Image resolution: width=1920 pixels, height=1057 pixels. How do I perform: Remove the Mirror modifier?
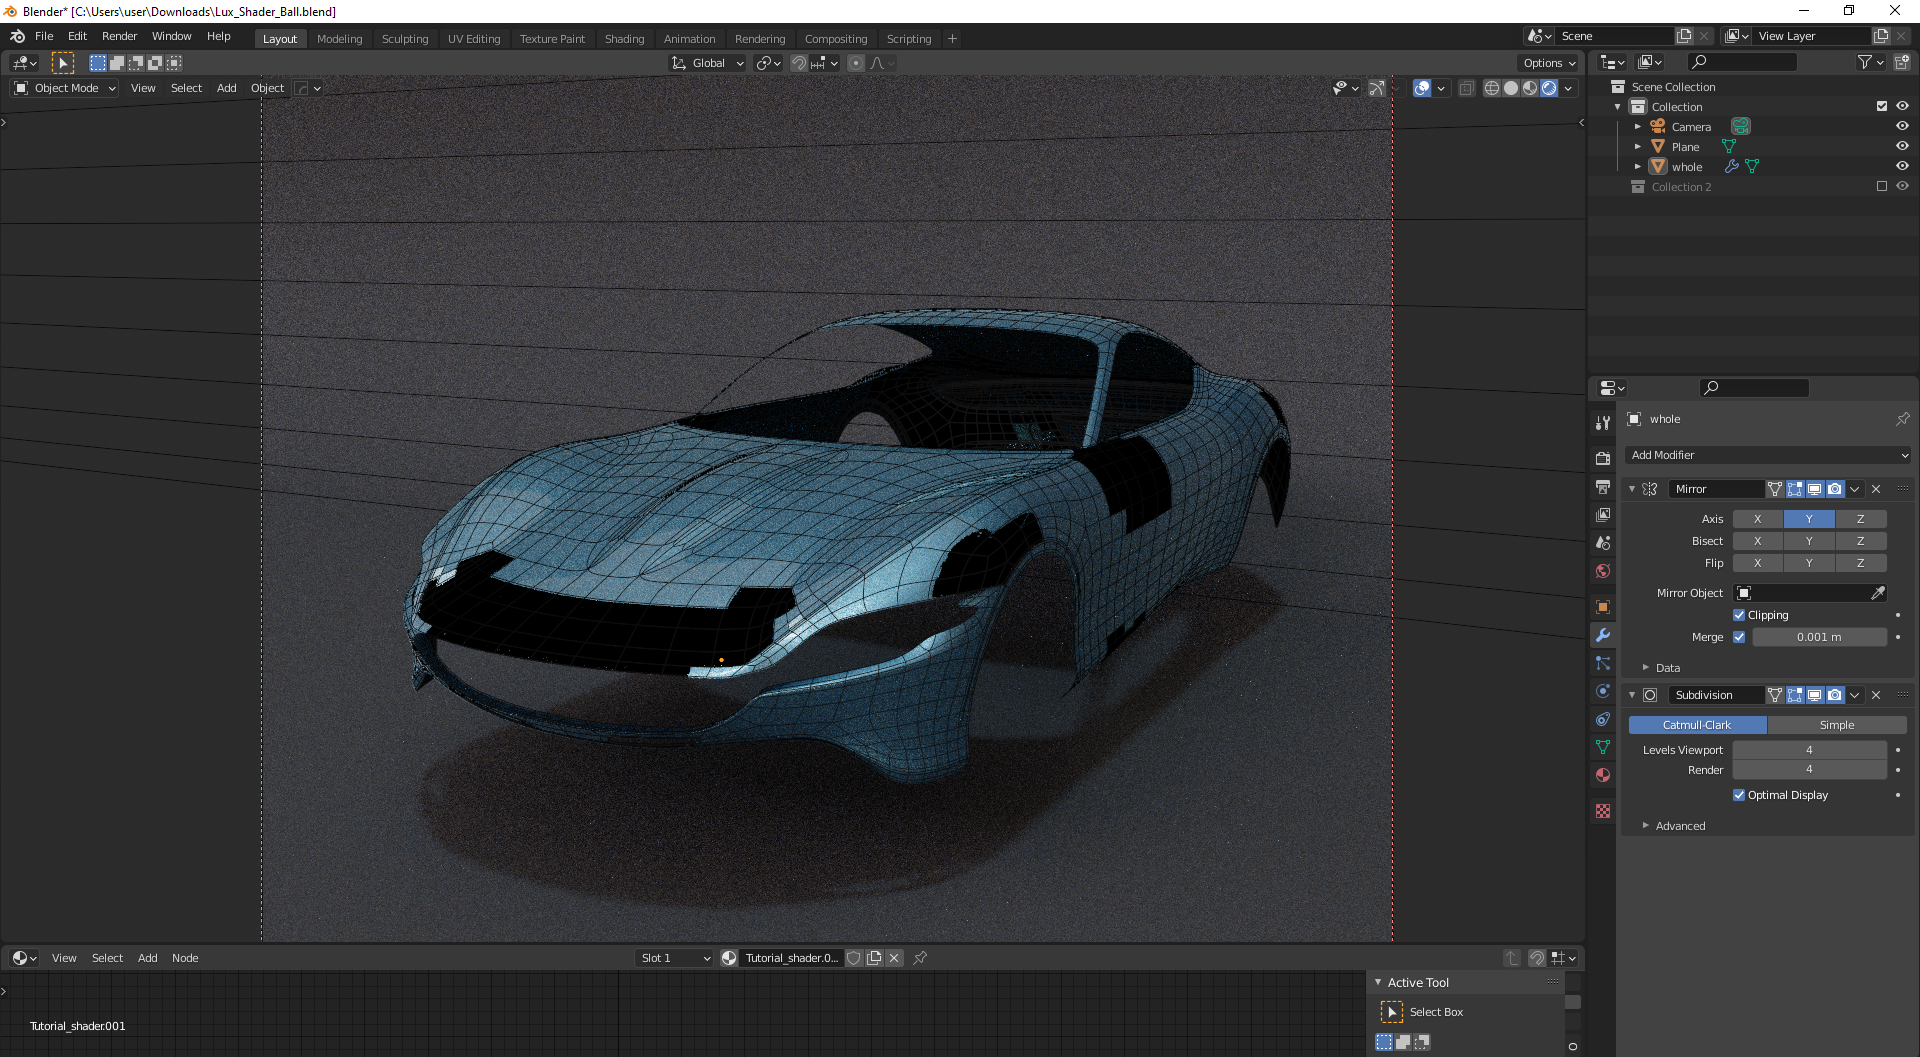coord(1876,489)
